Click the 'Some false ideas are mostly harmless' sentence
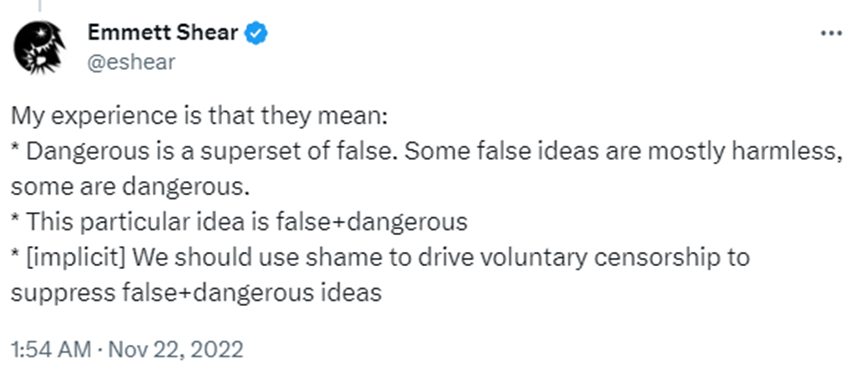Screen dimensions: 865x366 point(622,151)
